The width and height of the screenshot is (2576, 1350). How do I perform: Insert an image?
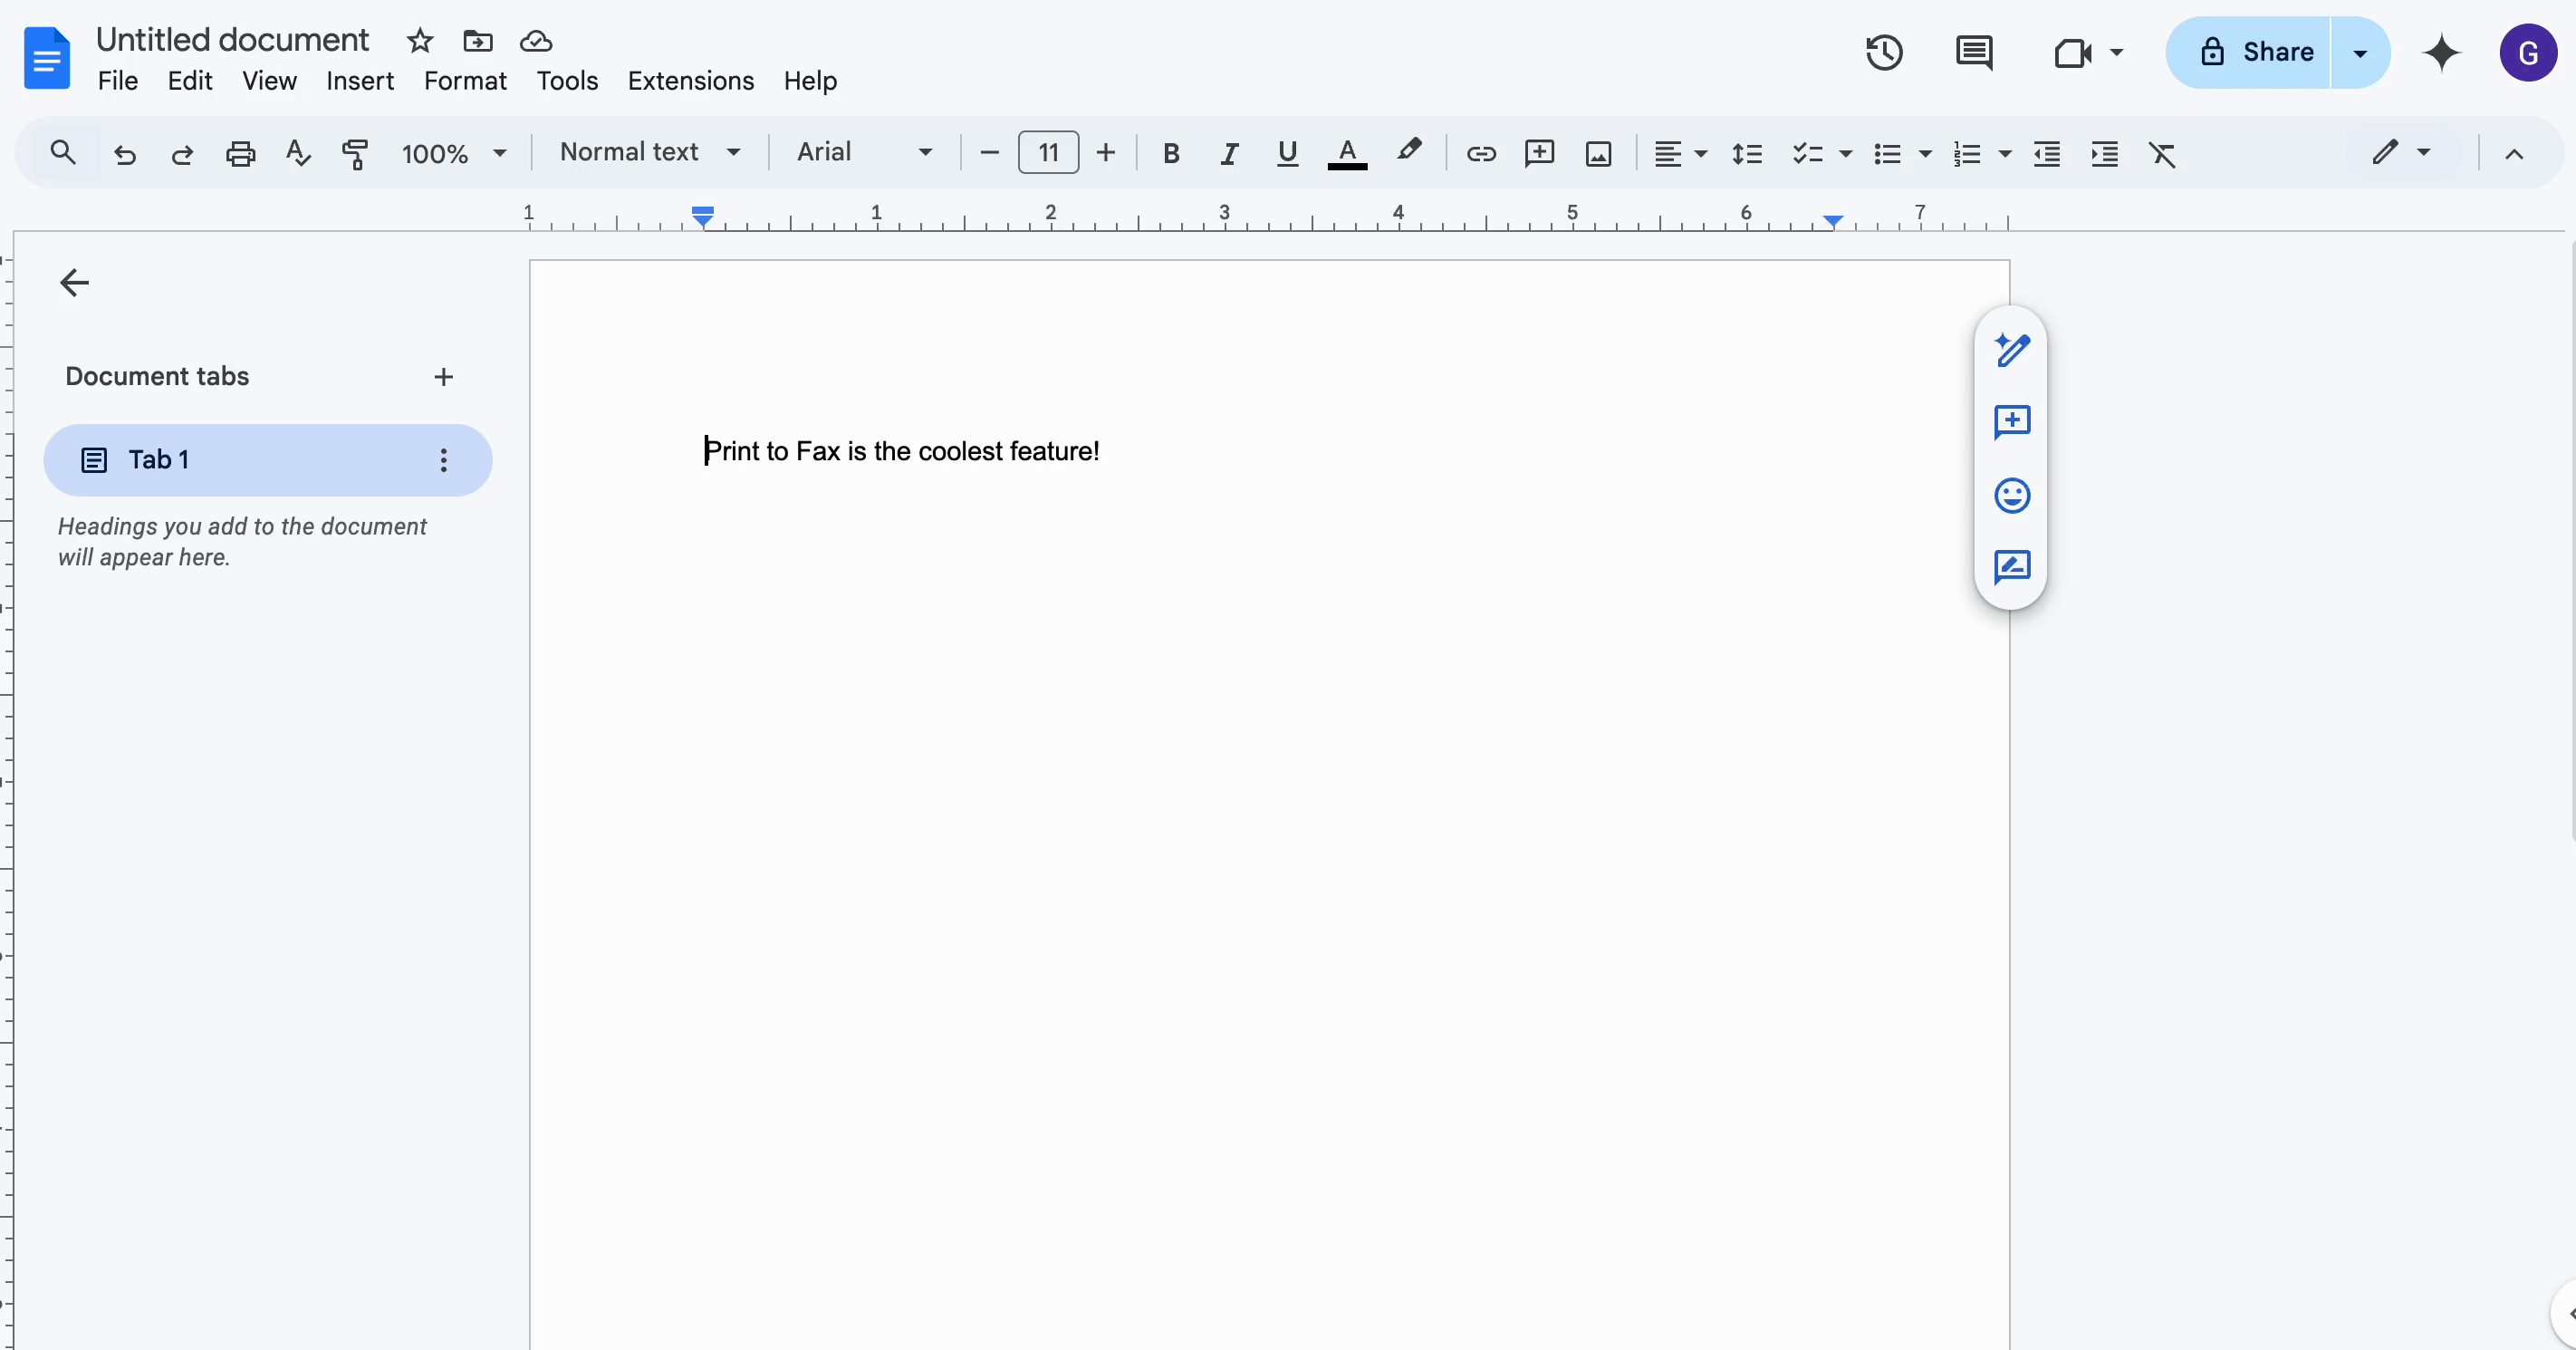(x=1598, y=153)
